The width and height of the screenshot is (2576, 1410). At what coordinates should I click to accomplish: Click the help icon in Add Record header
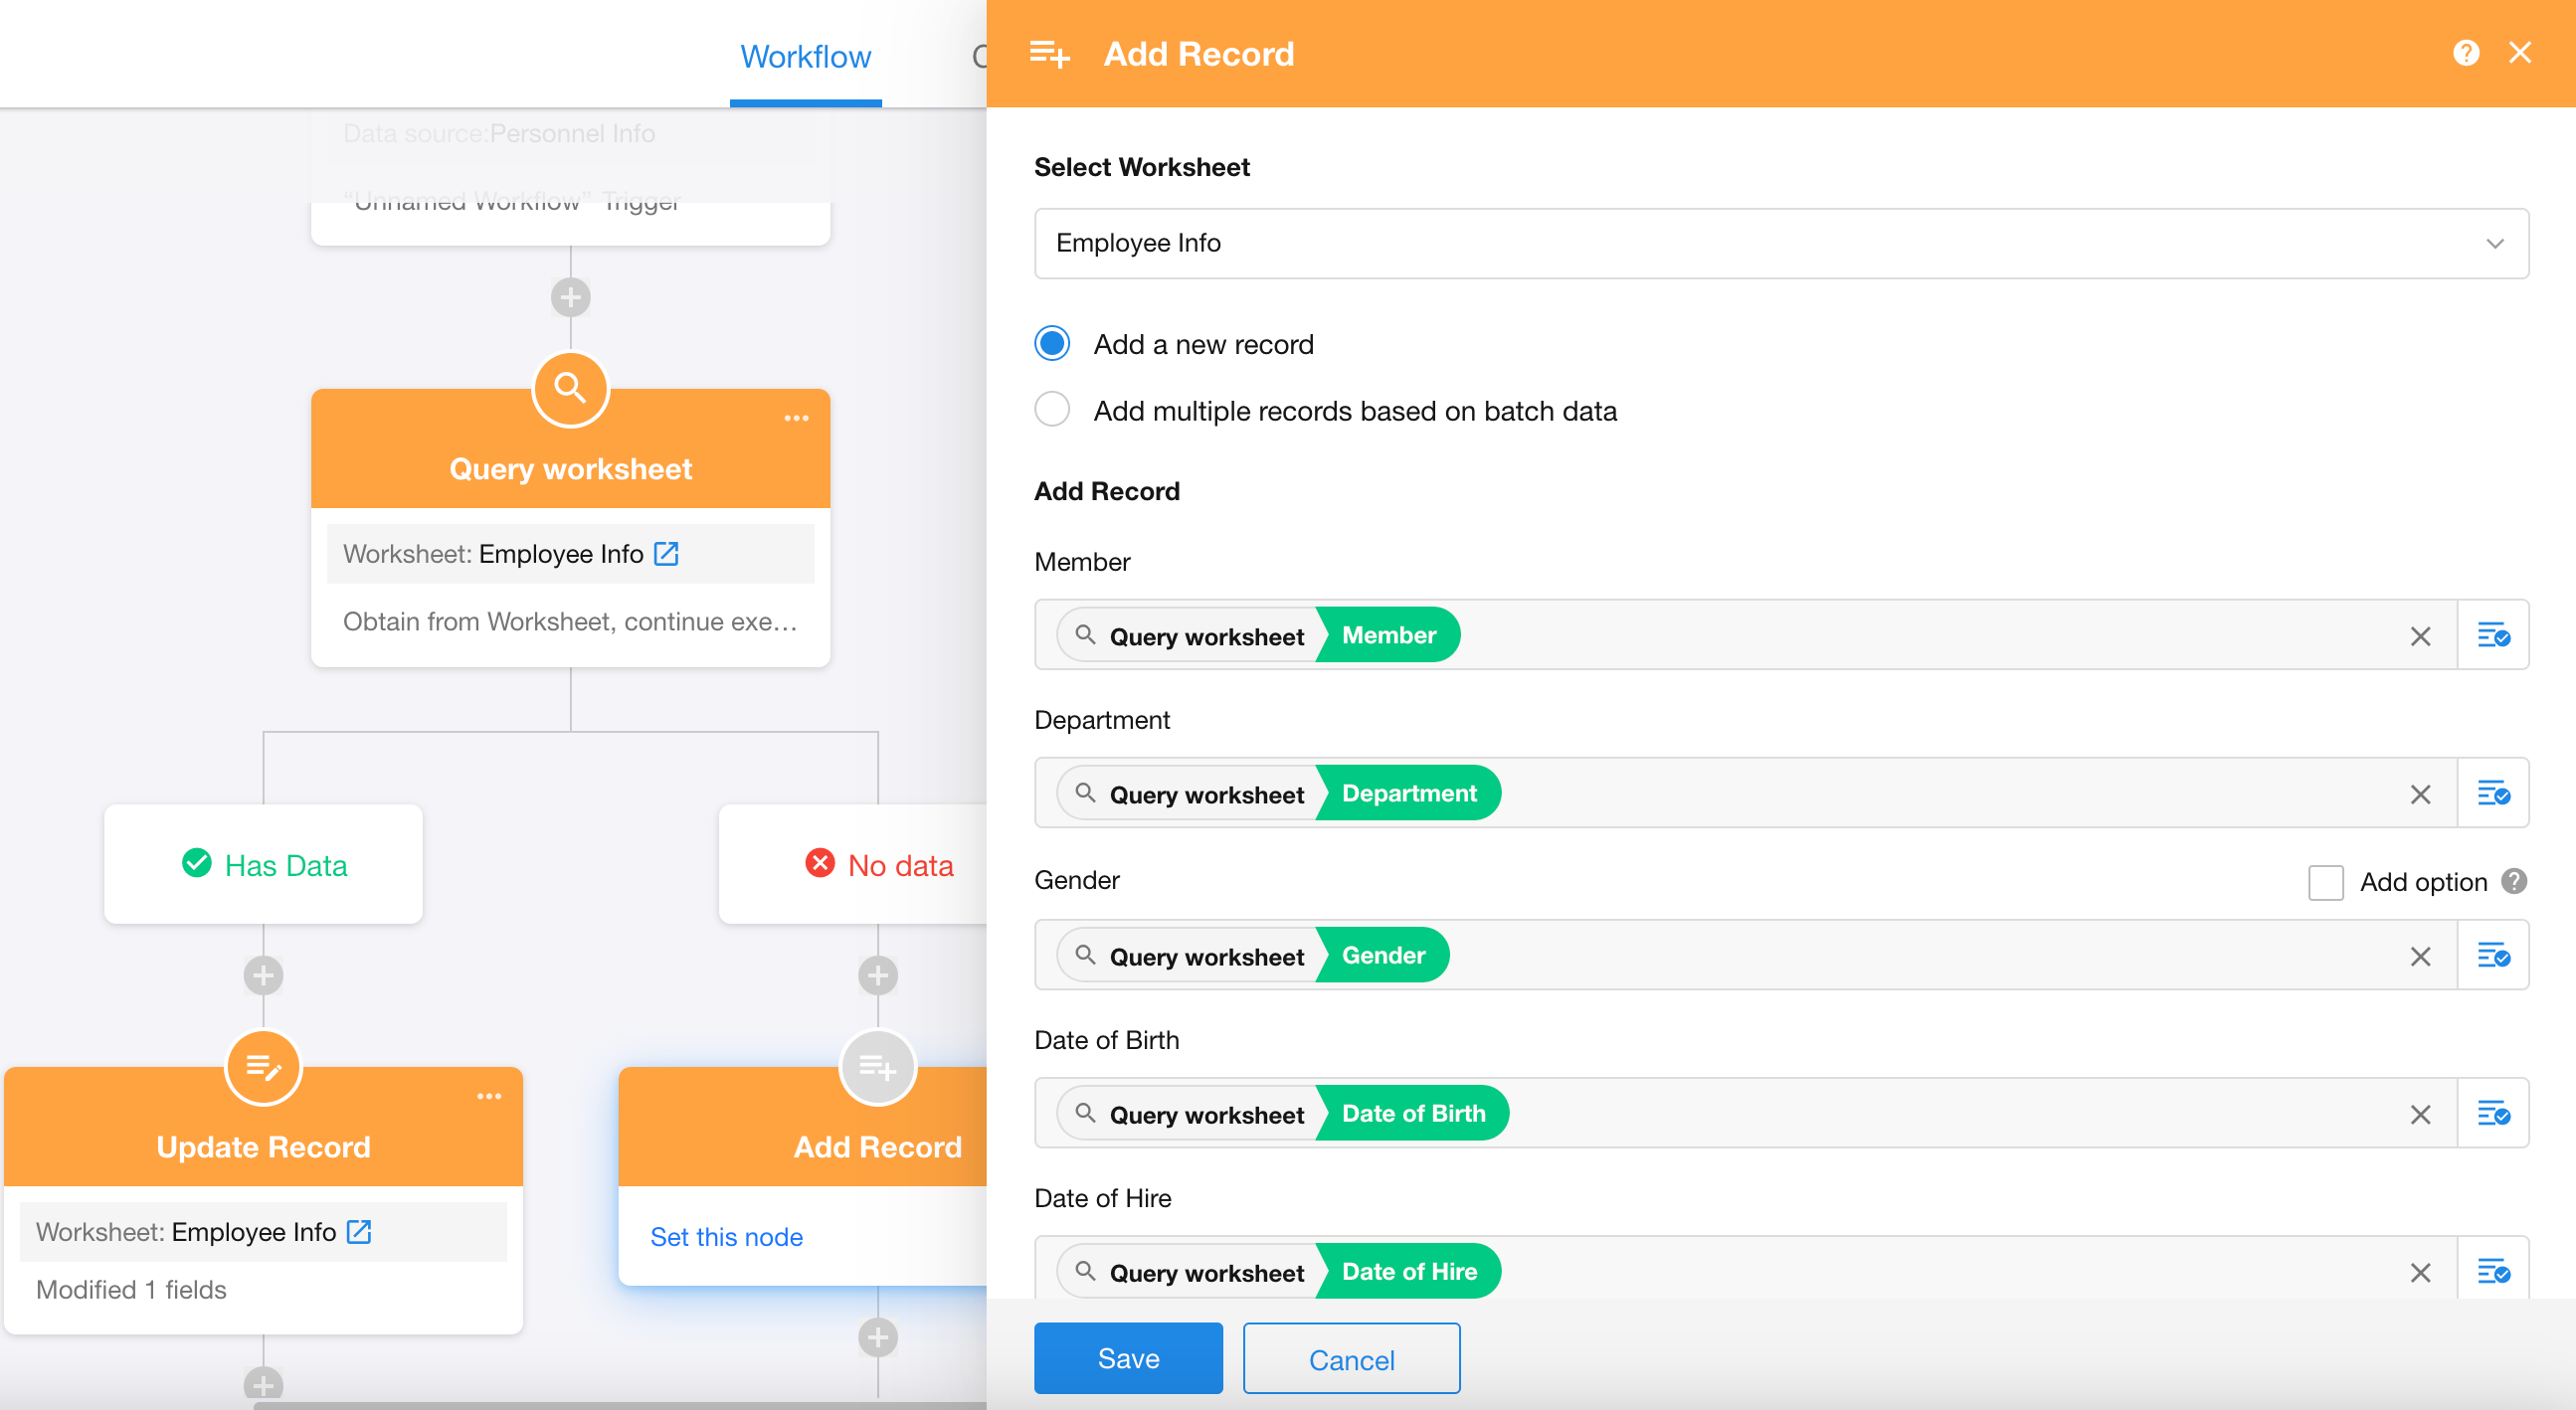coord(2465,53)
